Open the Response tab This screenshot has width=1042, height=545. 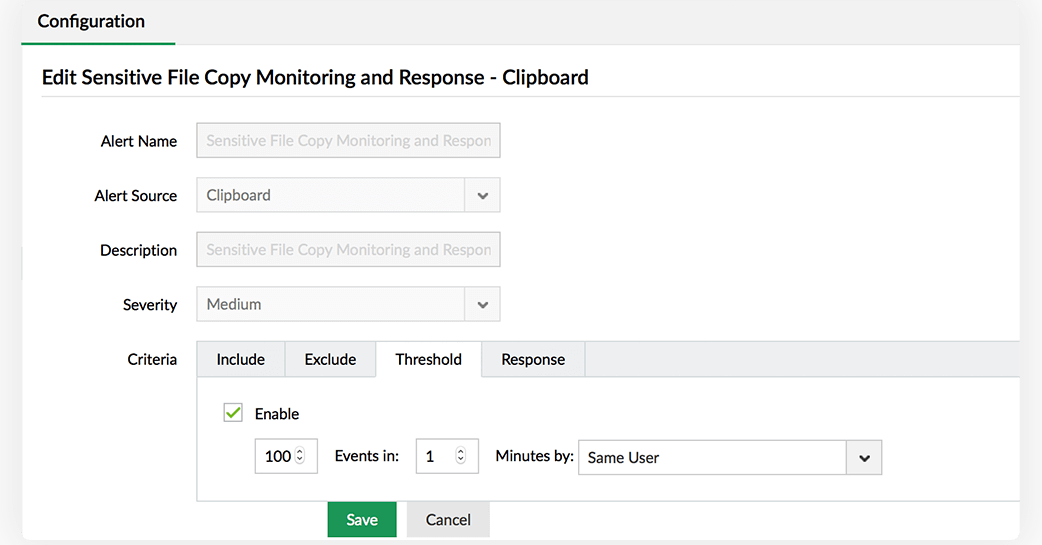[533, 359]
